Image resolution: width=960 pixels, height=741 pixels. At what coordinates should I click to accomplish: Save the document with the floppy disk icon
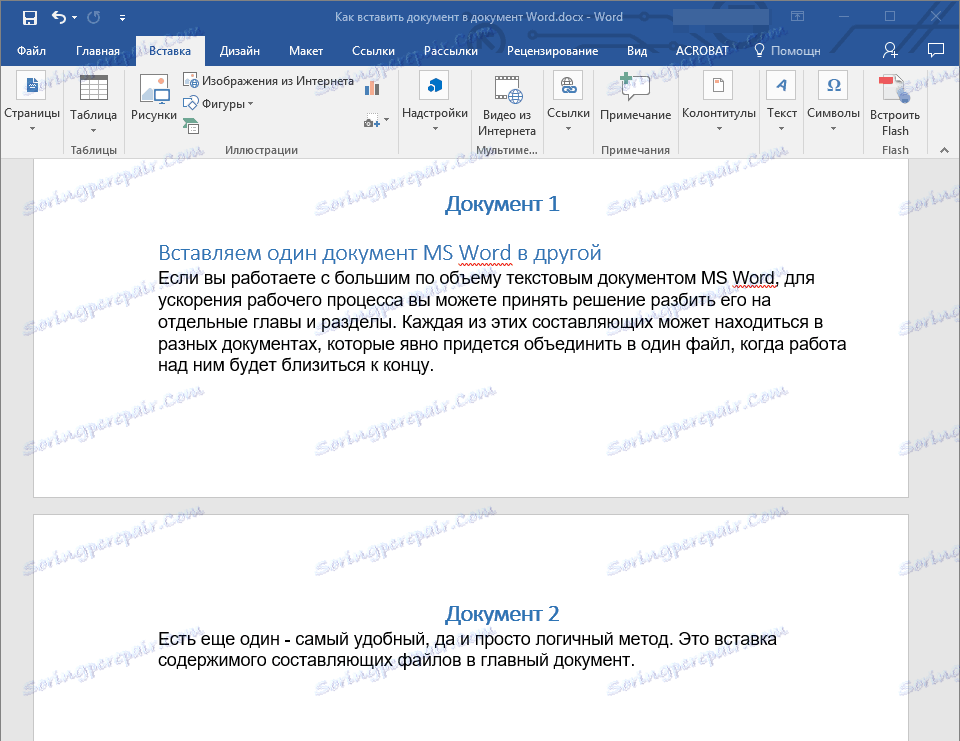(x=29, y=18)
